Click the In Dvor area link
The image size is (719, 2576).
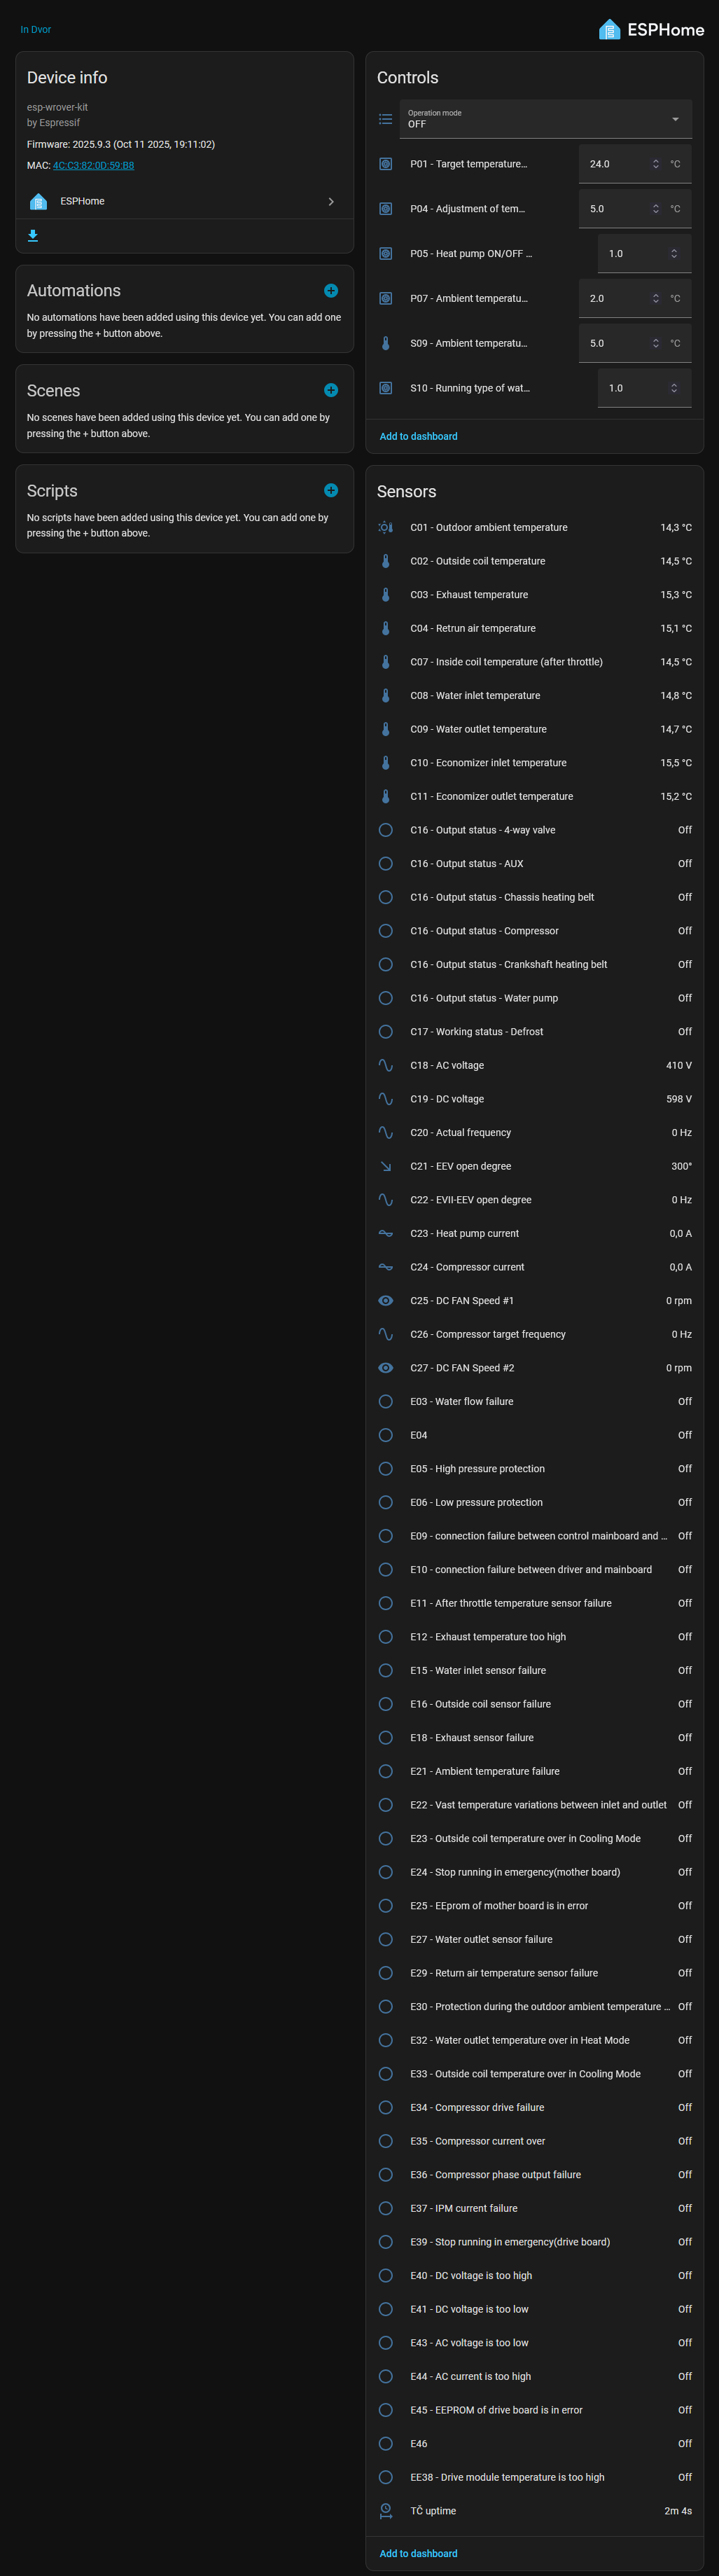point(35,30)
